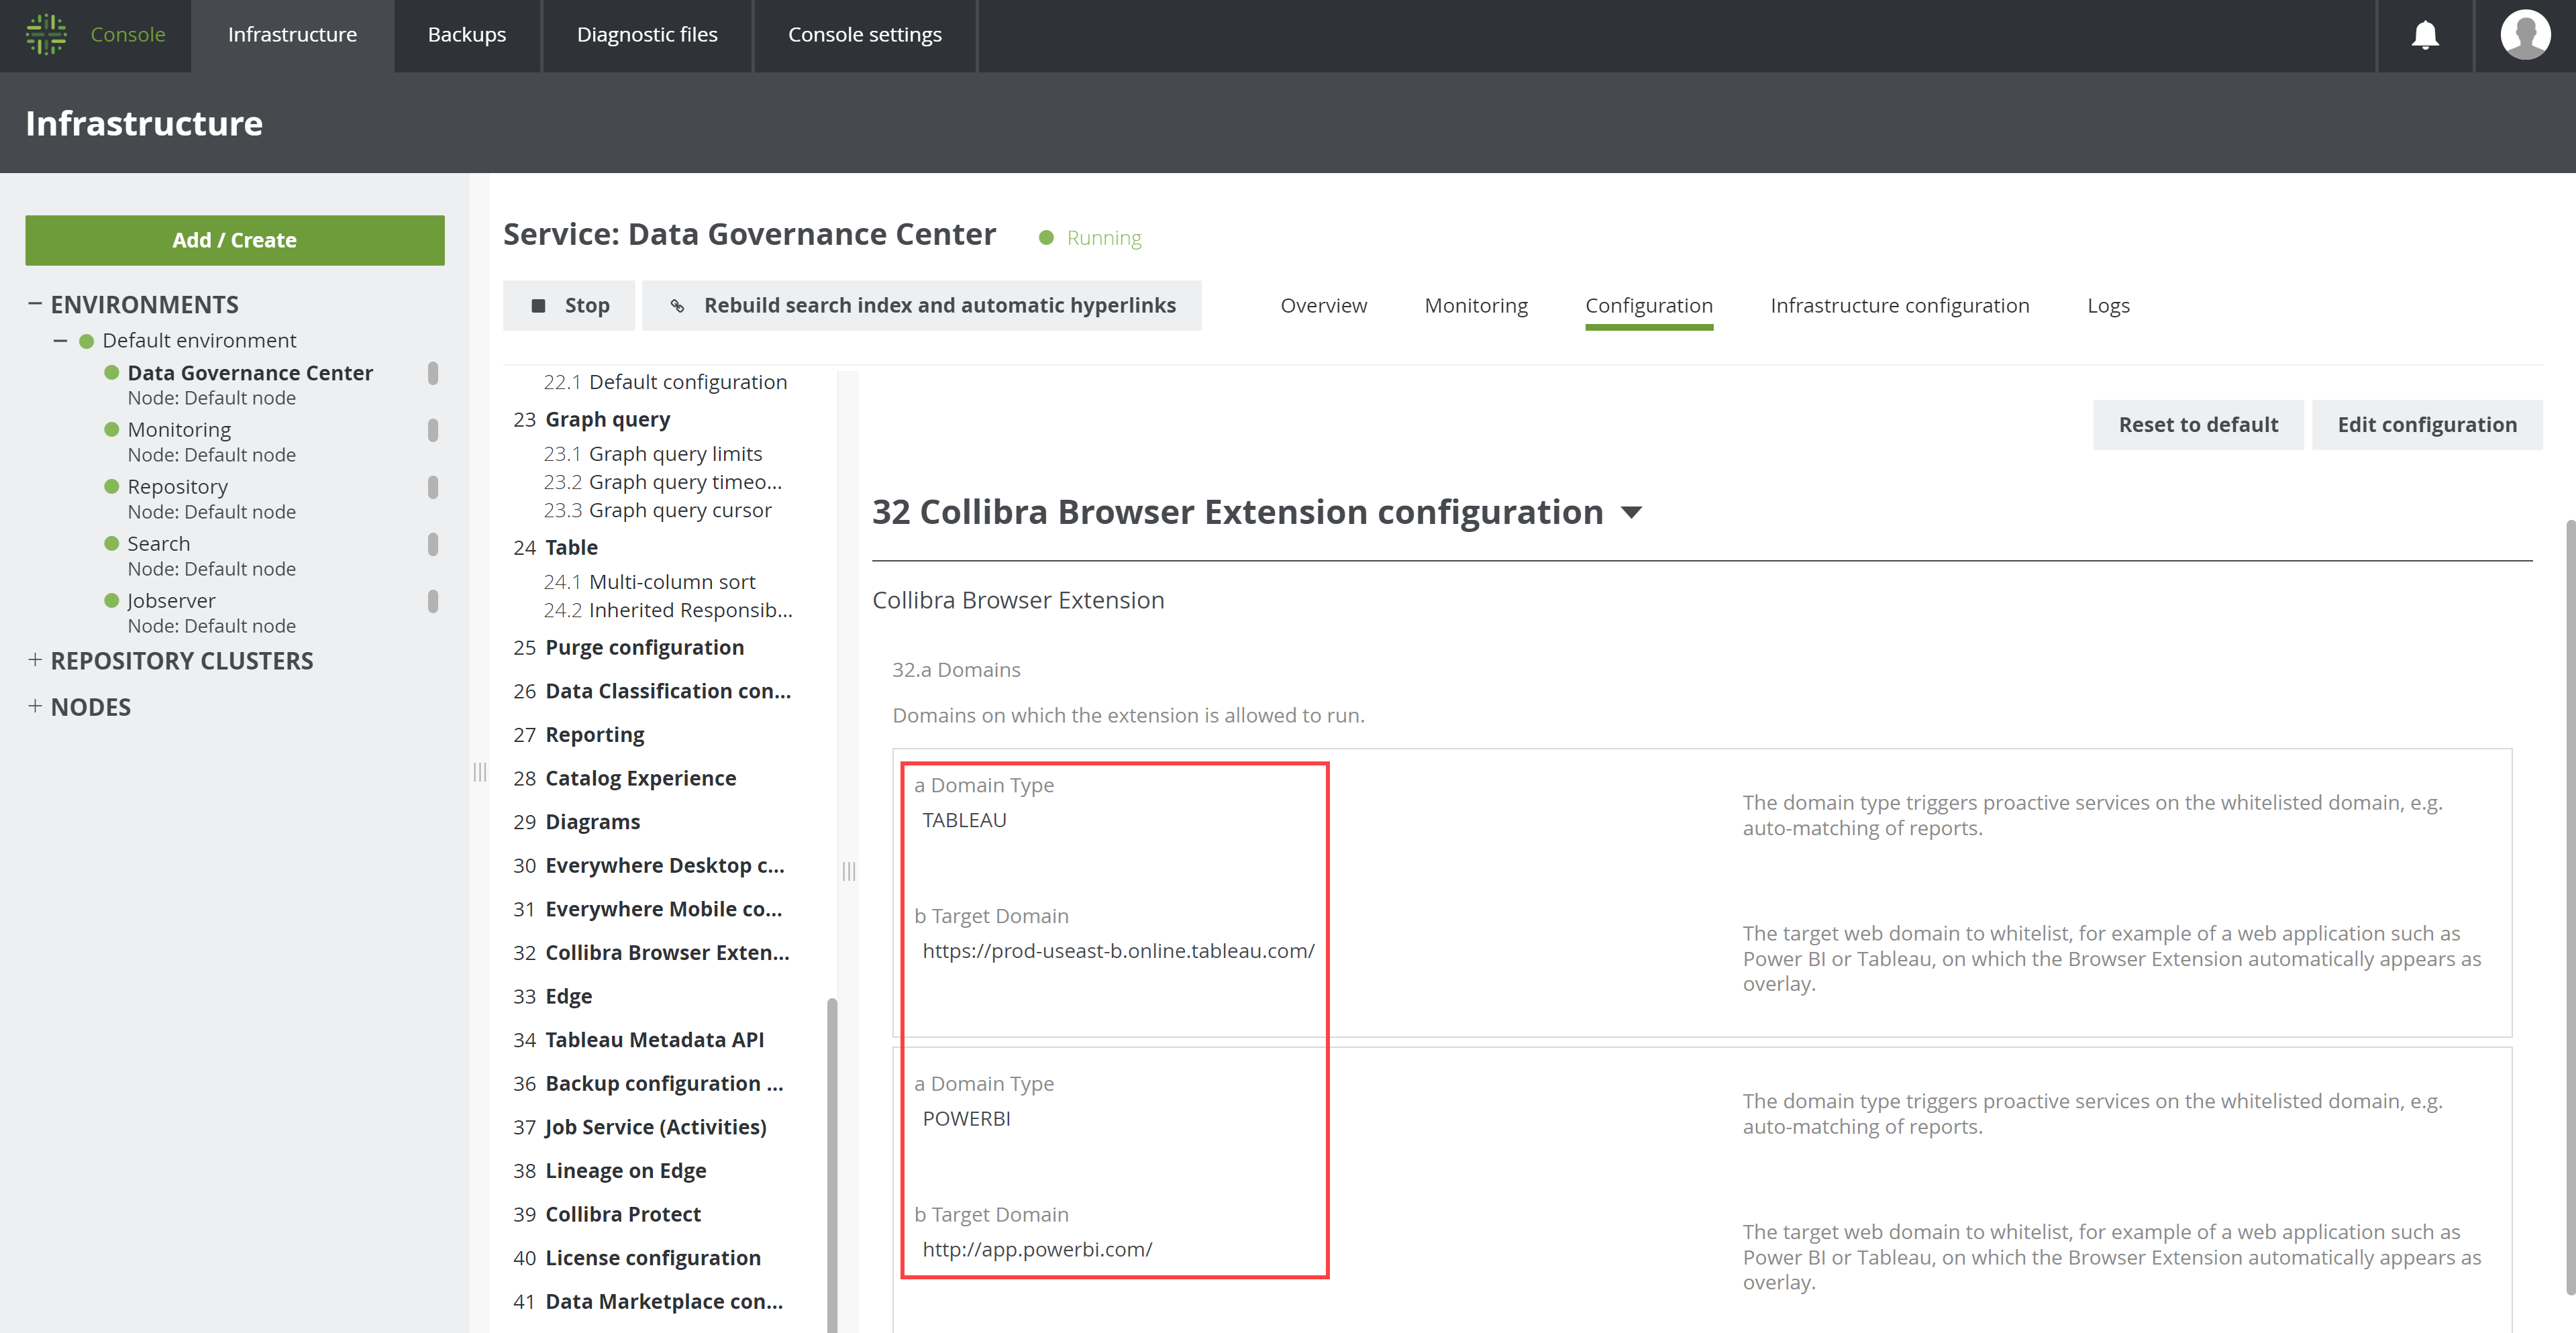Click the green status dot beside Jobserver

[112, 600]
